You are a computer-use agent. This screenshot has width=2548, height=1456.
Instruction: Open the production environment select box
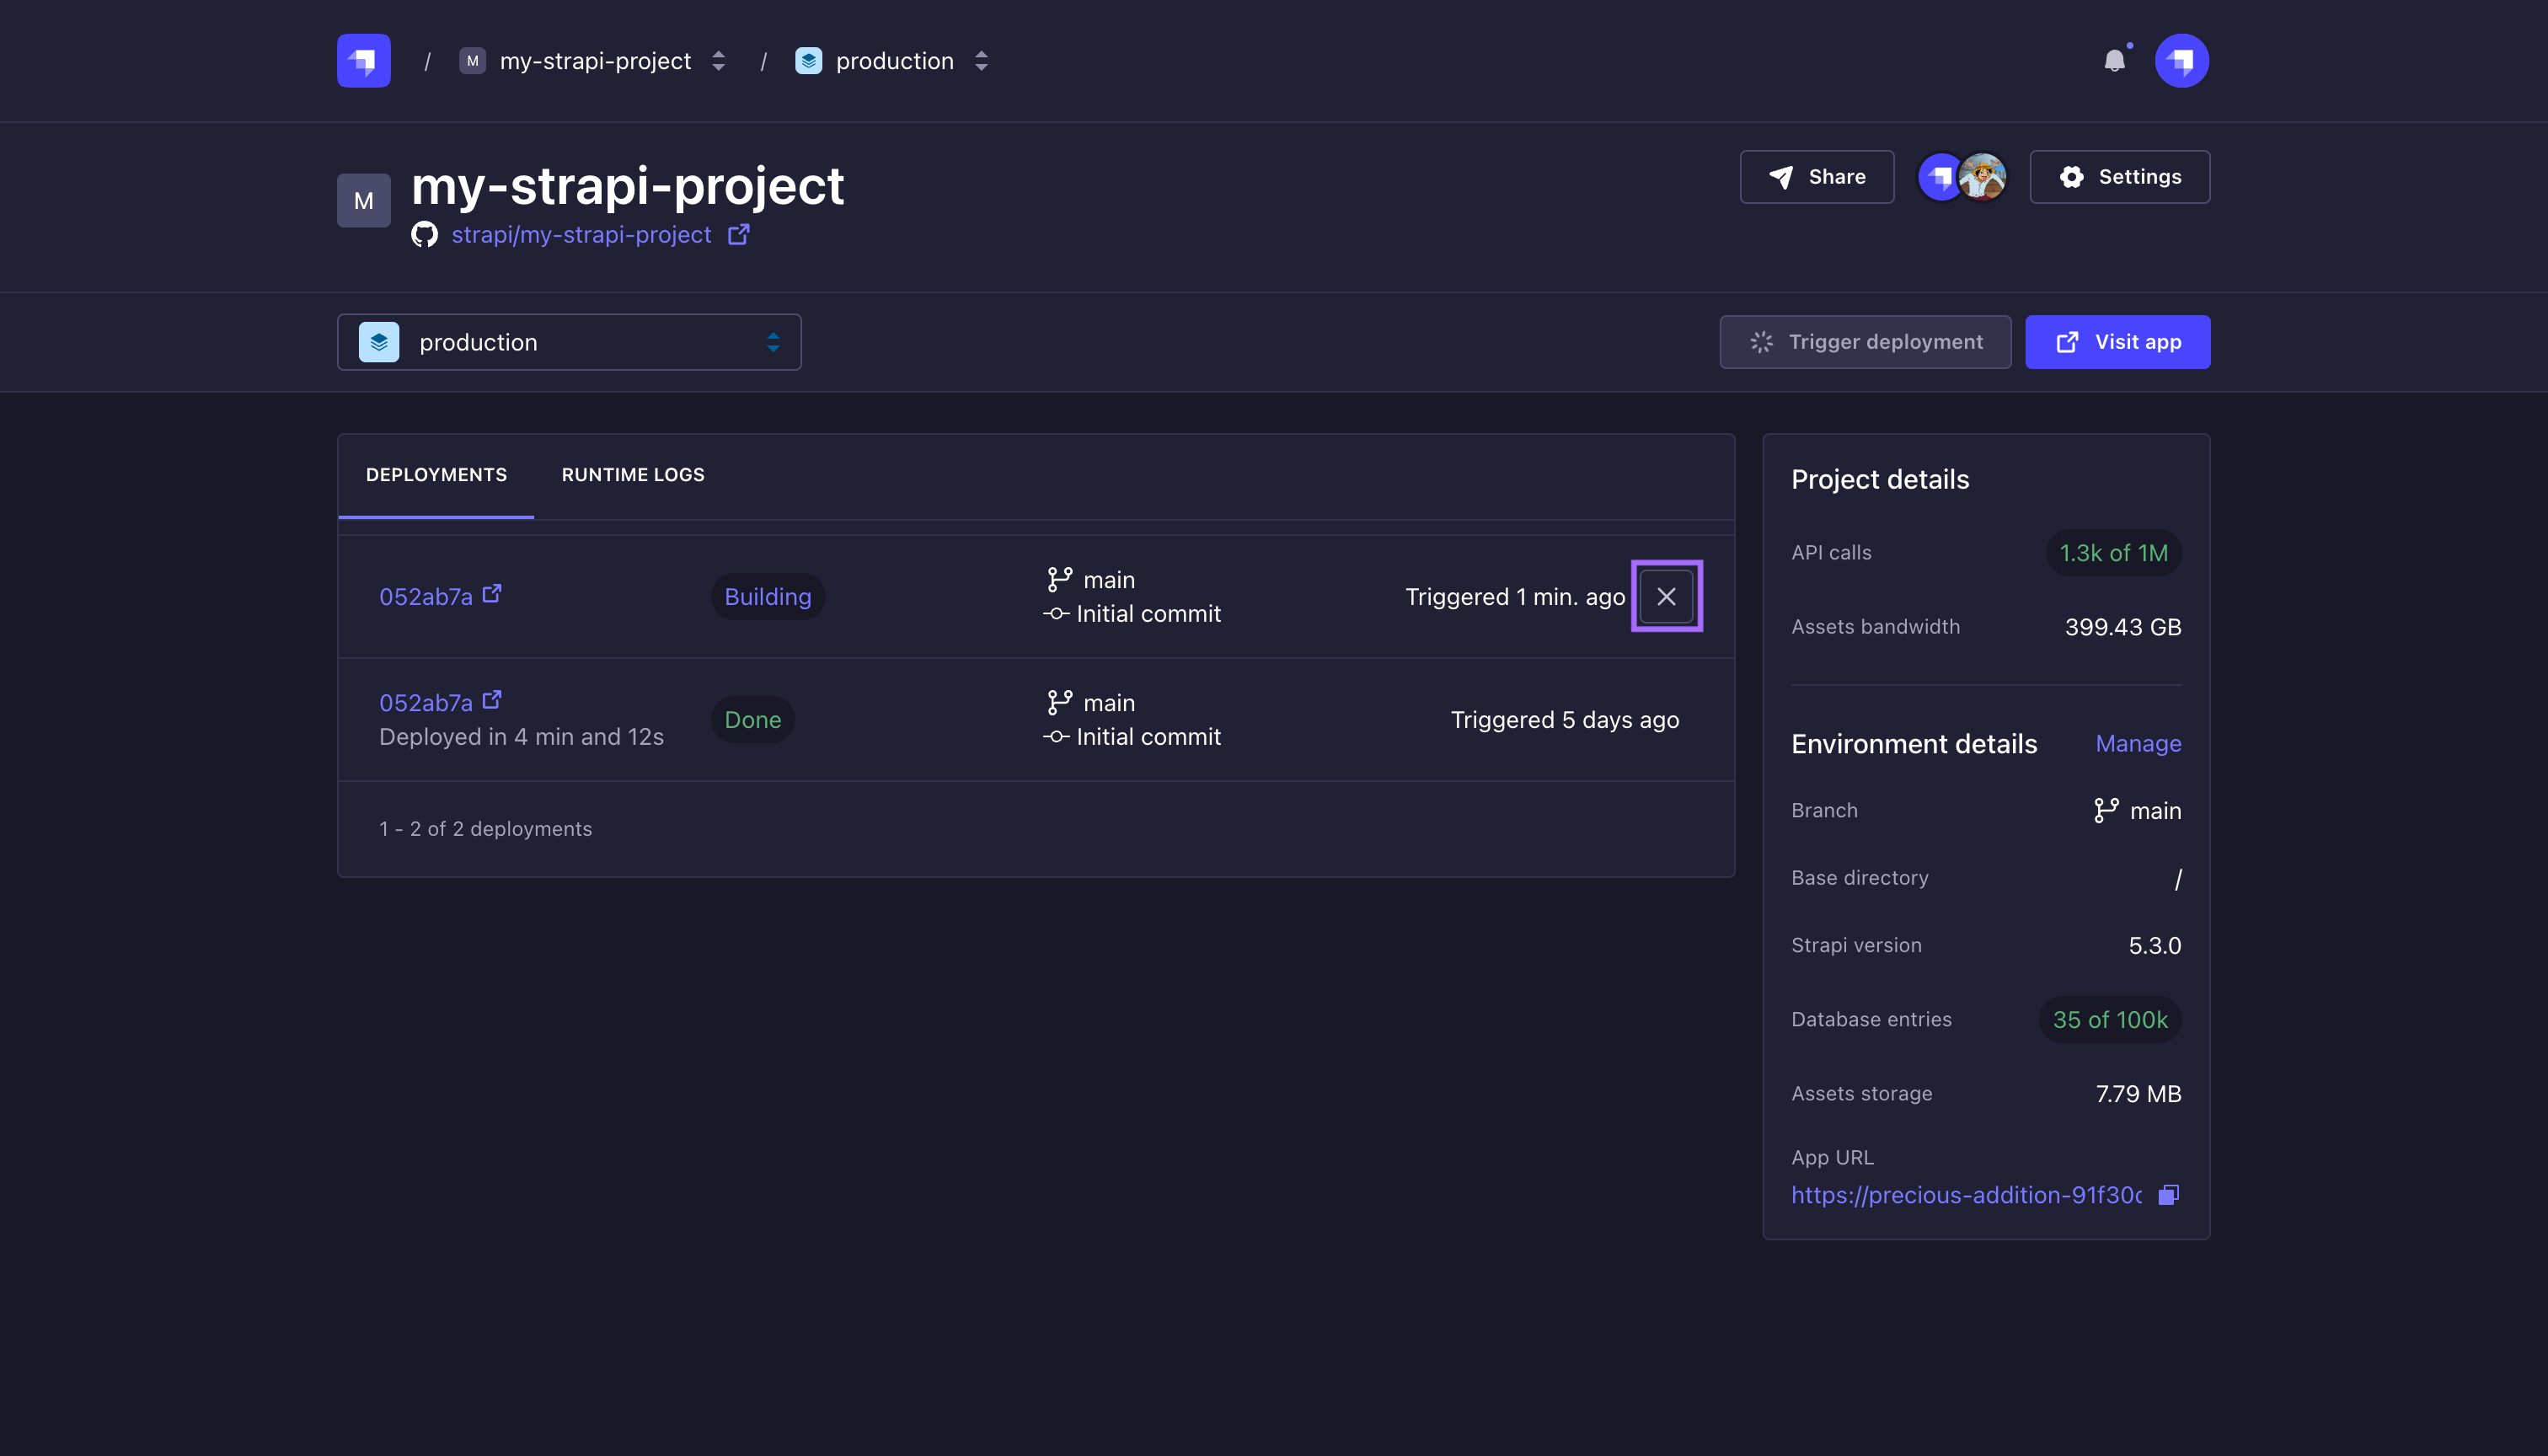[x=569, y=342]
